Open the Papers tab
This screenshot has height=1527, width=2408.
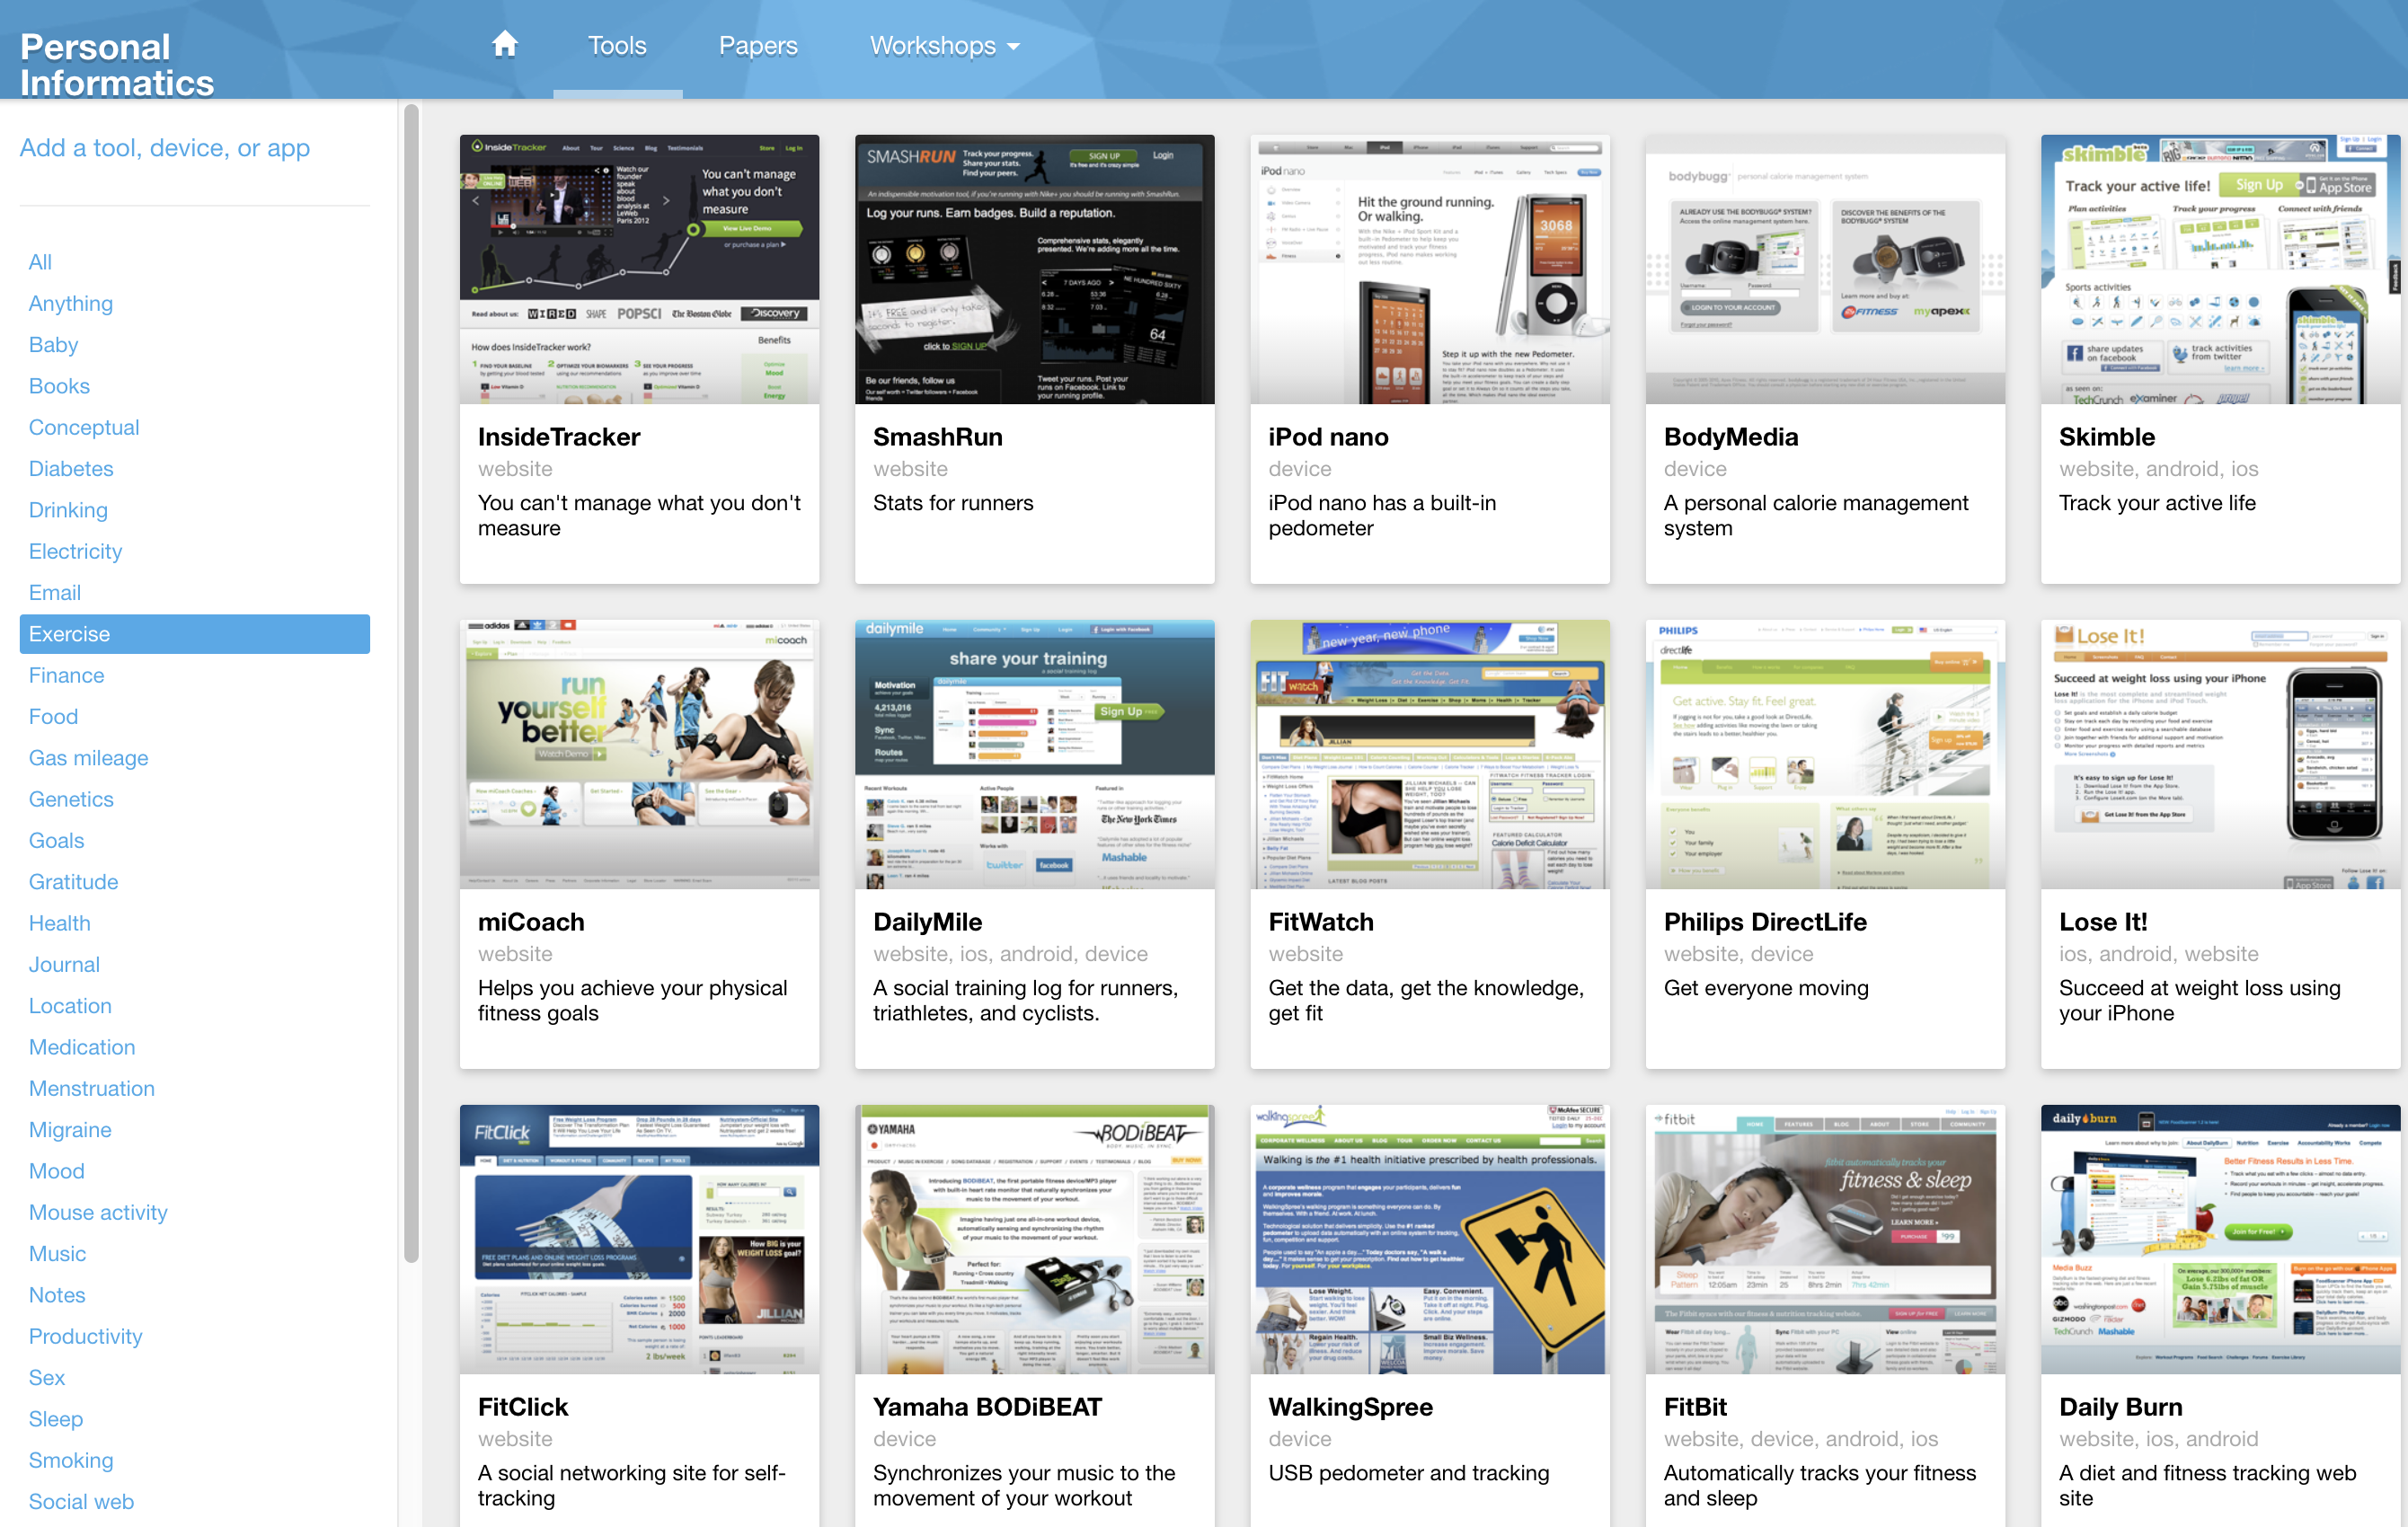pyautogui.click(x=758, y=46)
